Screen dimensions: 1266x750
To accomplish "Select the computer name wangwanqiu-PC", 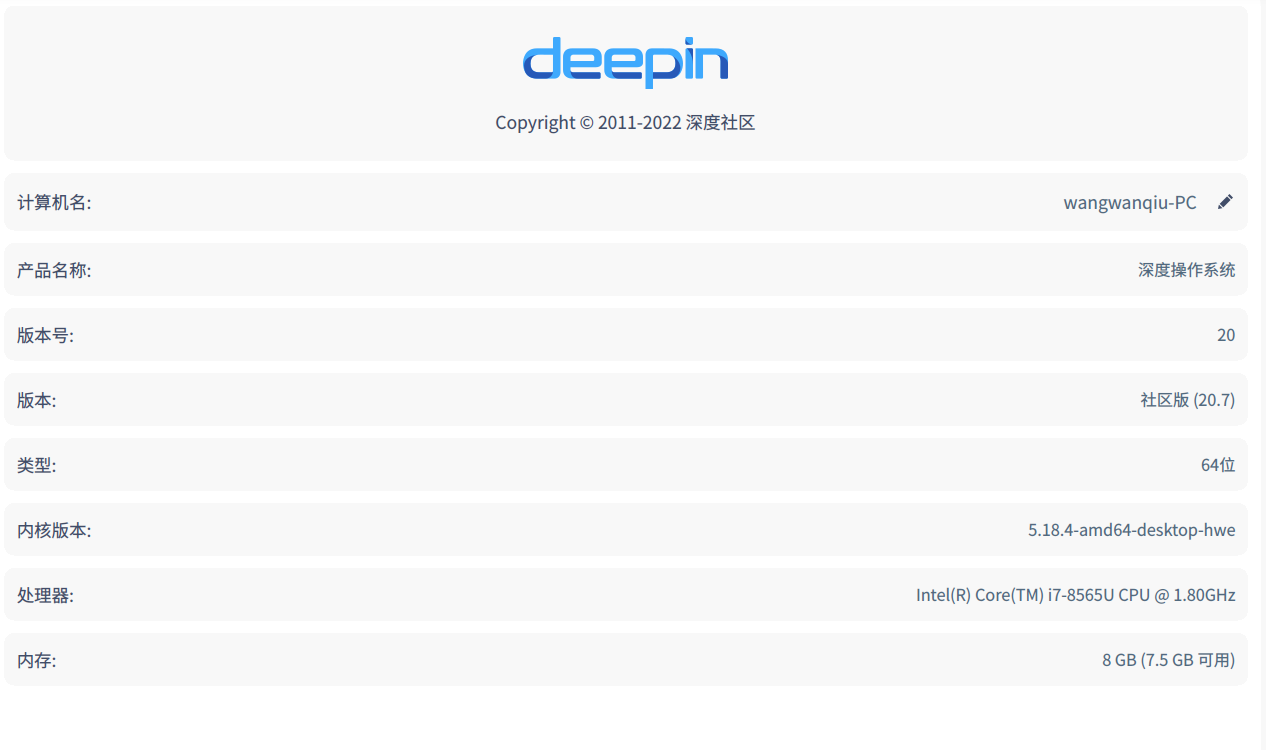I will (x=1130, y=203).
